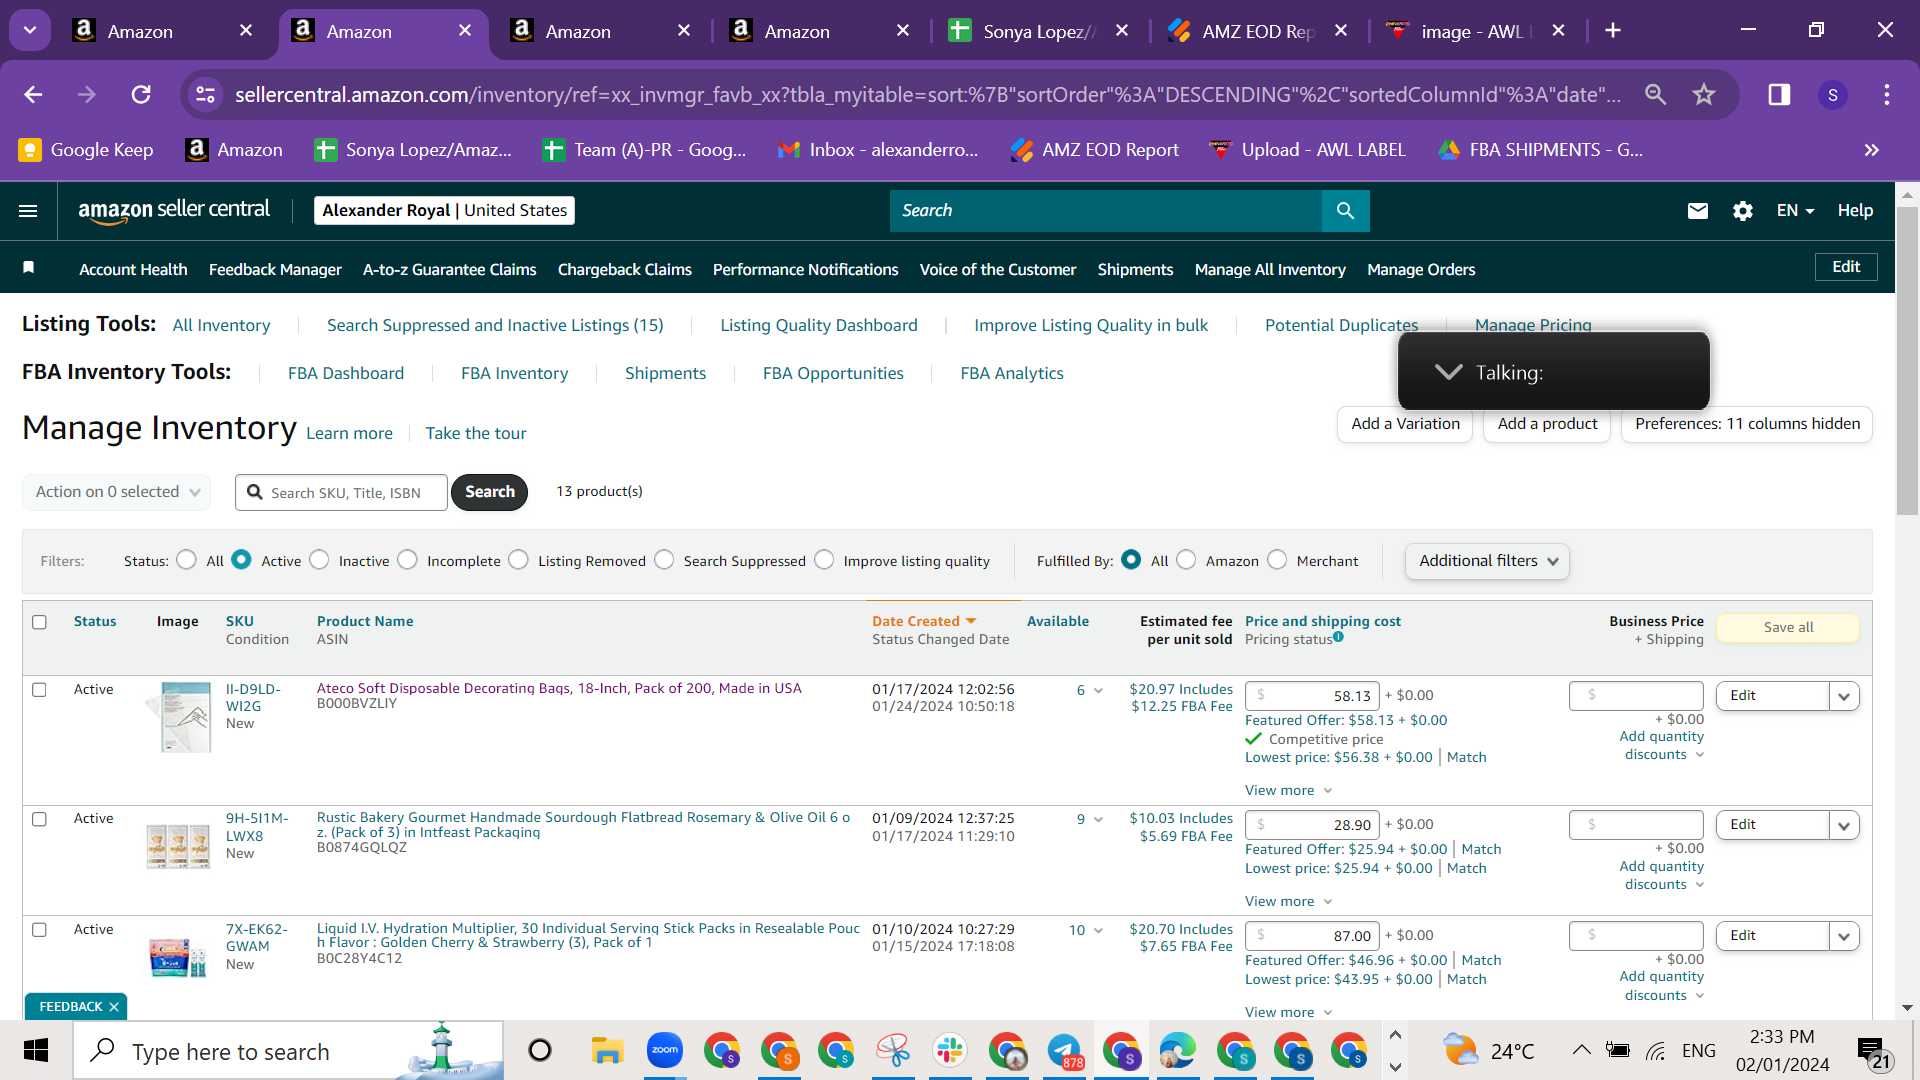The image size is (1920, 1080).
Task: Select Fulfilled By Amazon radio button
Action: [1186, 560]
